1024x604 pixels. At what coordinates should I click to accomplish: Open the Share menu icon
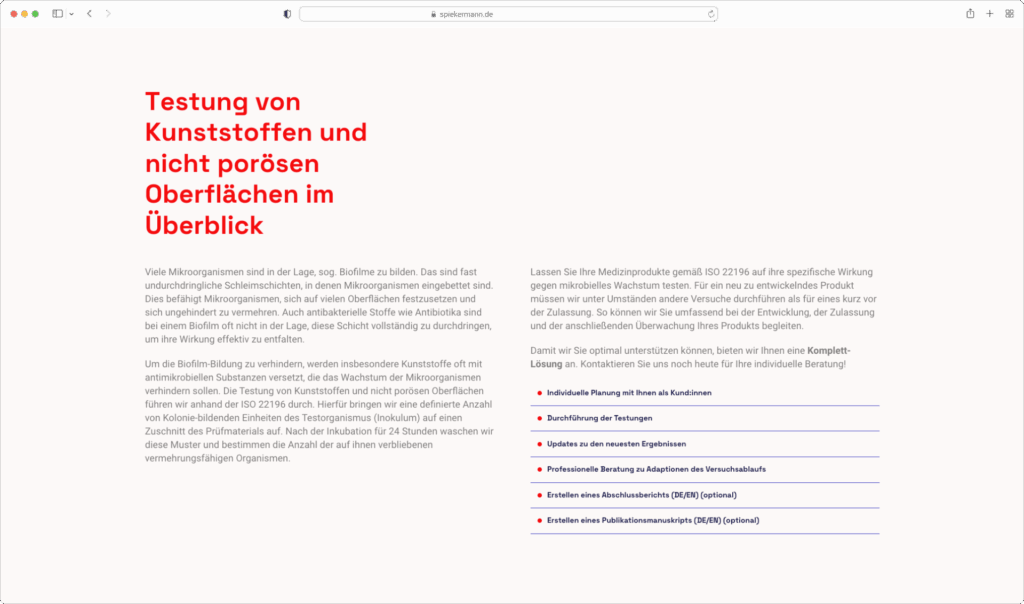968,14
